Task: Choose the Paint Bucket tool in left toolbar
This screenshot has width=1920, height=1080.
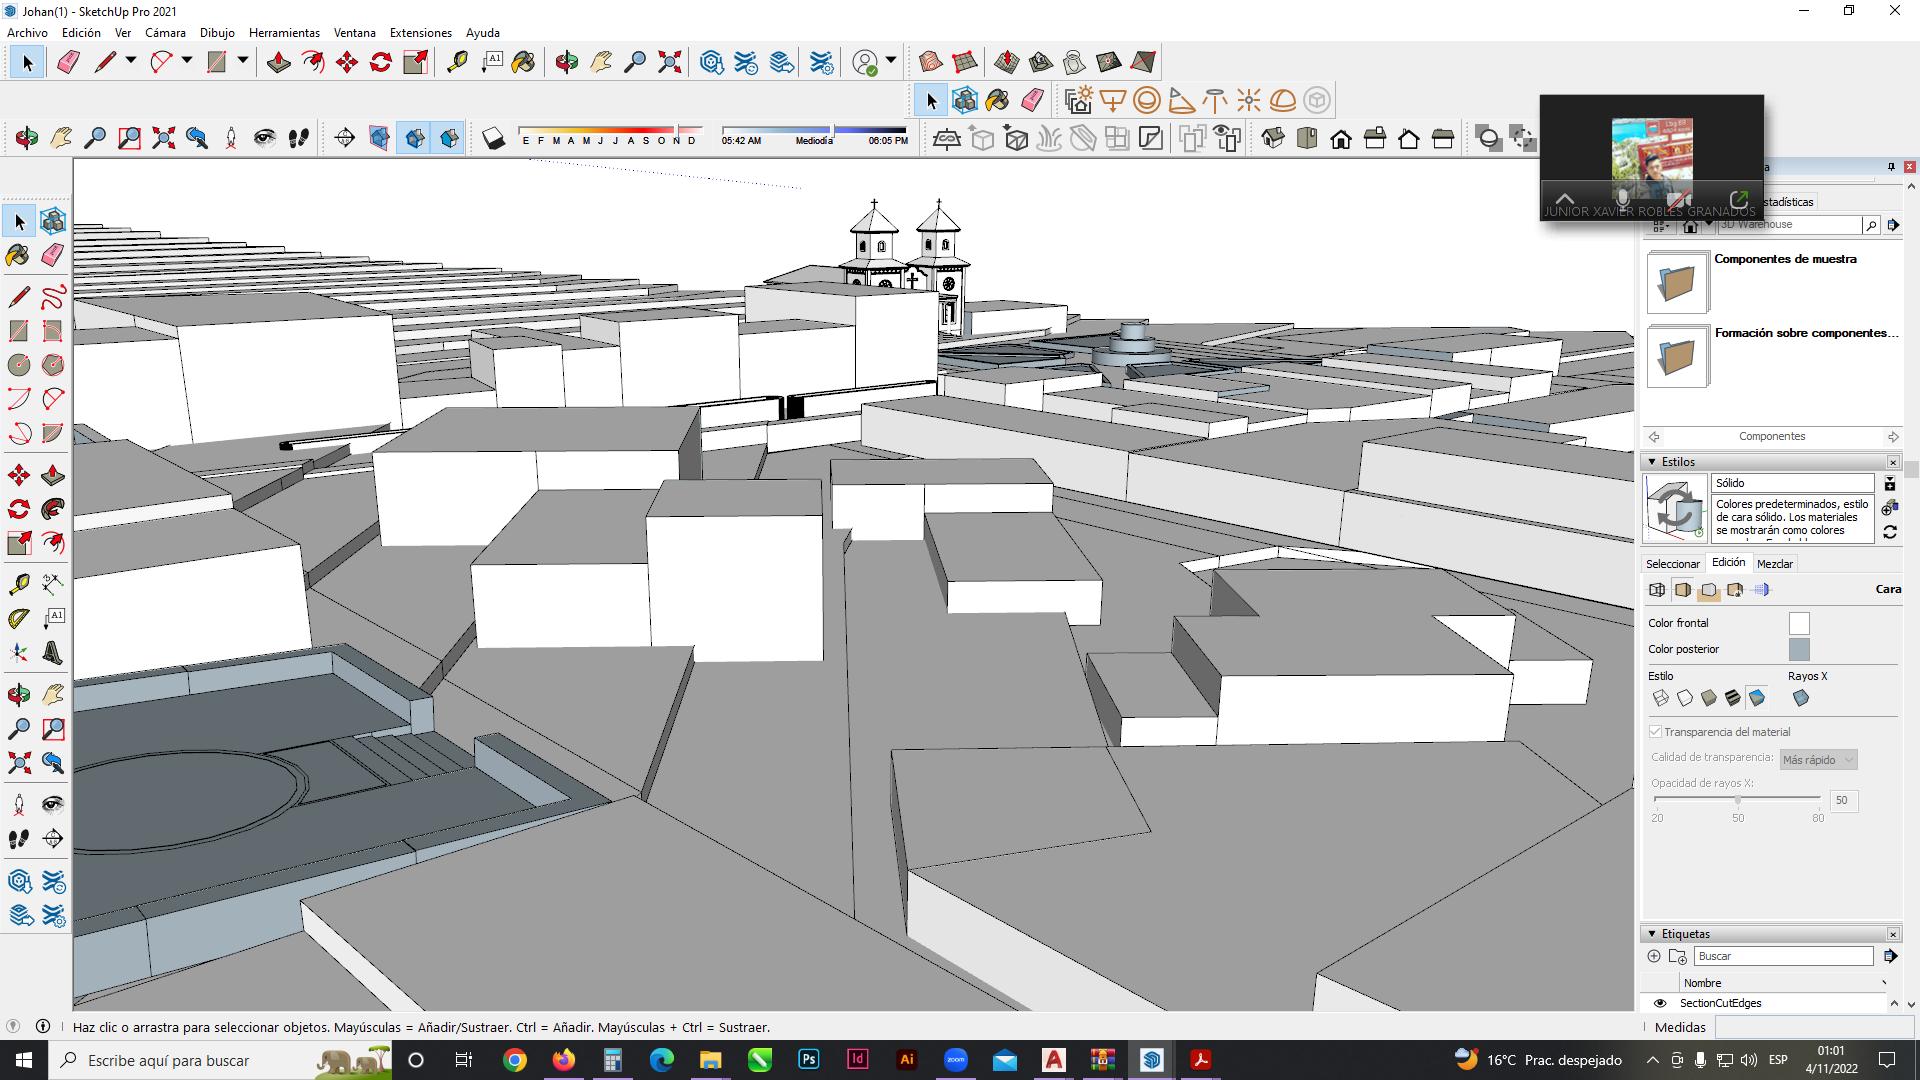Action: (18, 255)
